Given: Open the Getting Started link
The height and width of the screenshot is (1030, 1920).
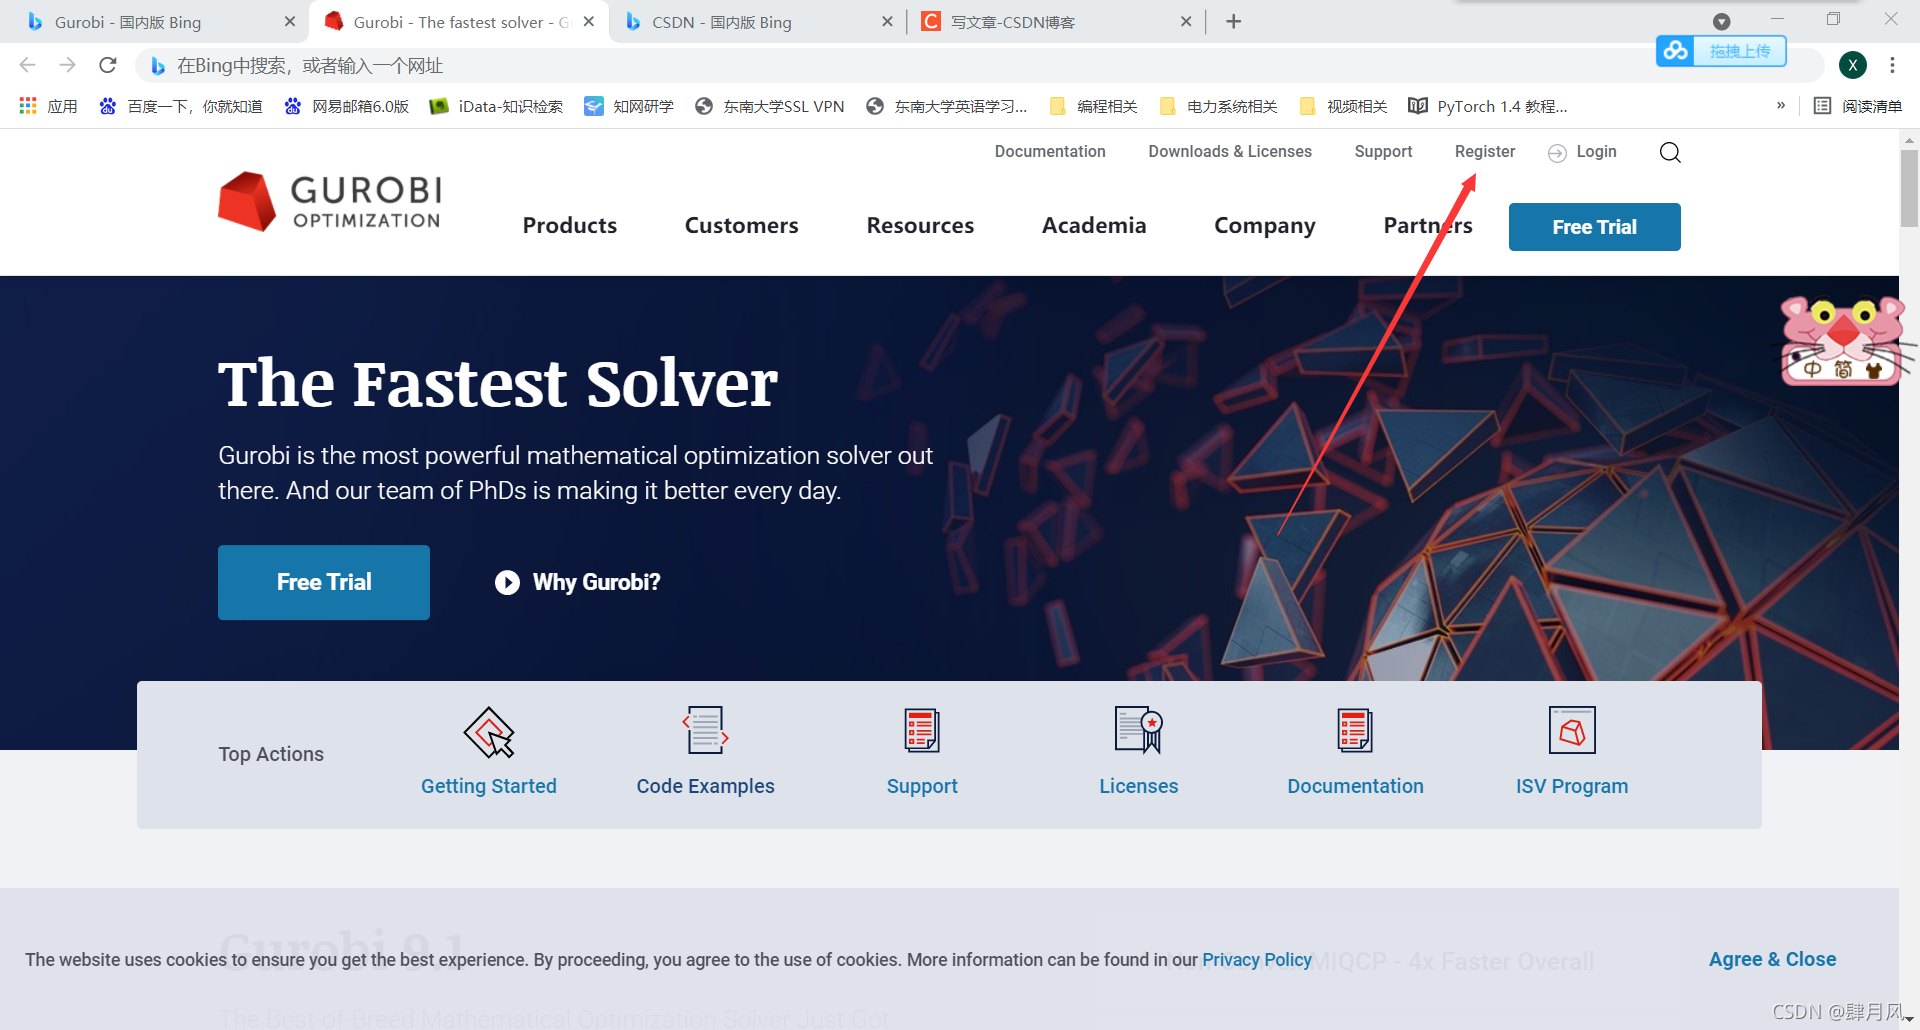Looking at the screenshot, I should pyautogui.click(x=489, y=786).
